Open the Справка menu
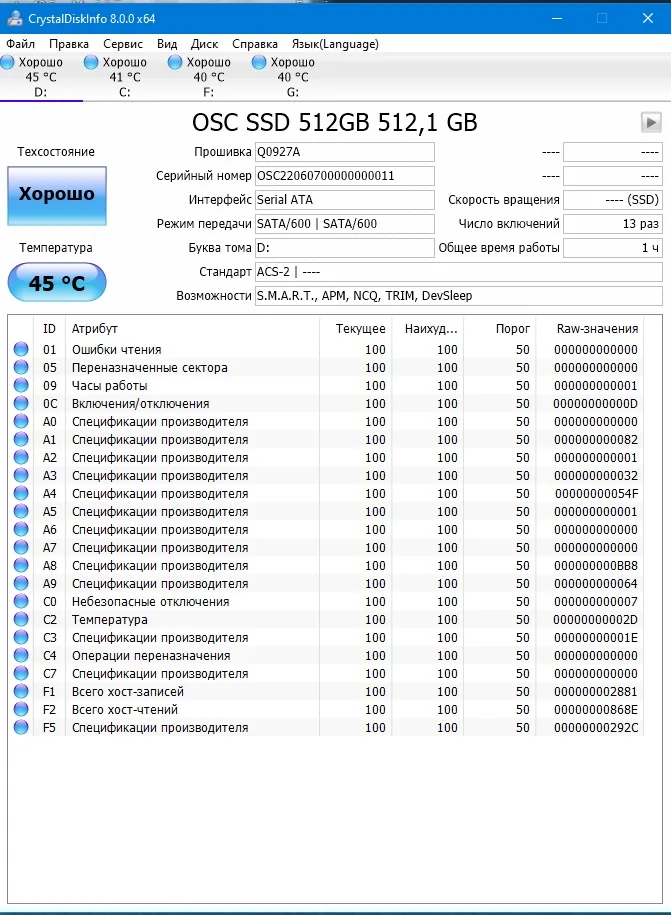The image size is (671, 915). click(x=254, y=44)
